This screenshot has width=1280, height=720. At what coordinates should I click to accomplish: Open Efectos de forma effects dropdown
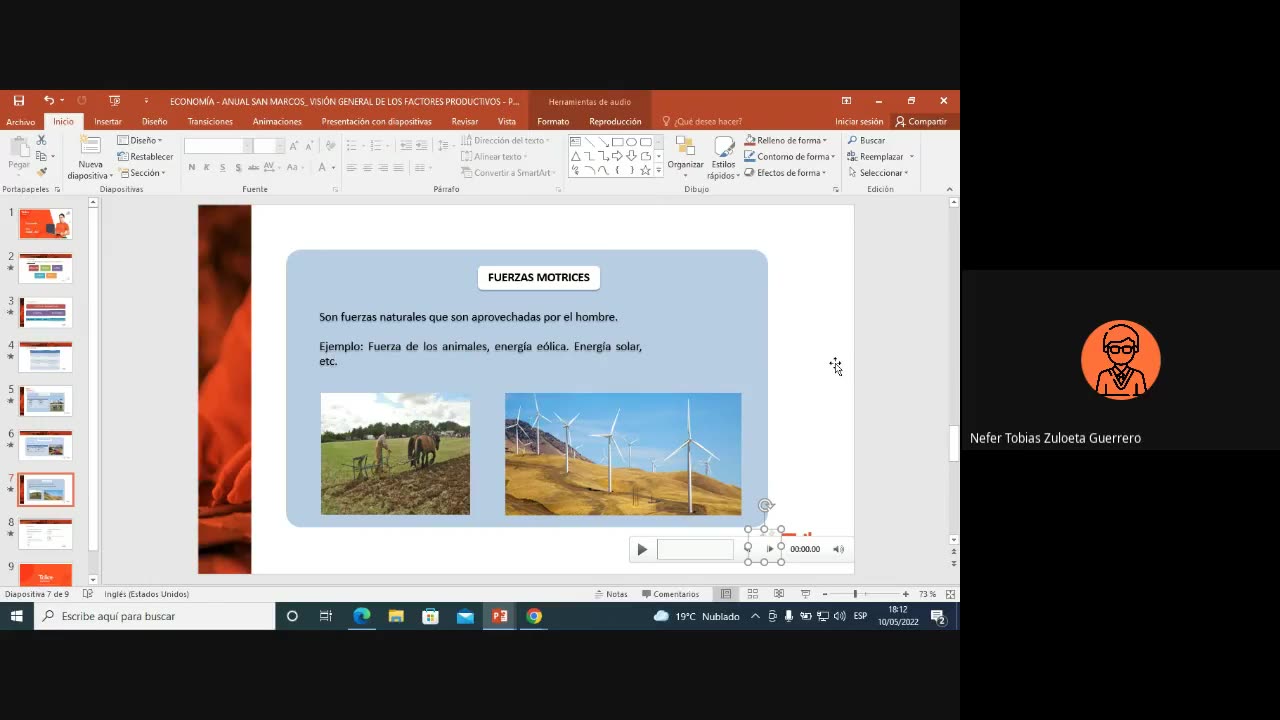785,172
